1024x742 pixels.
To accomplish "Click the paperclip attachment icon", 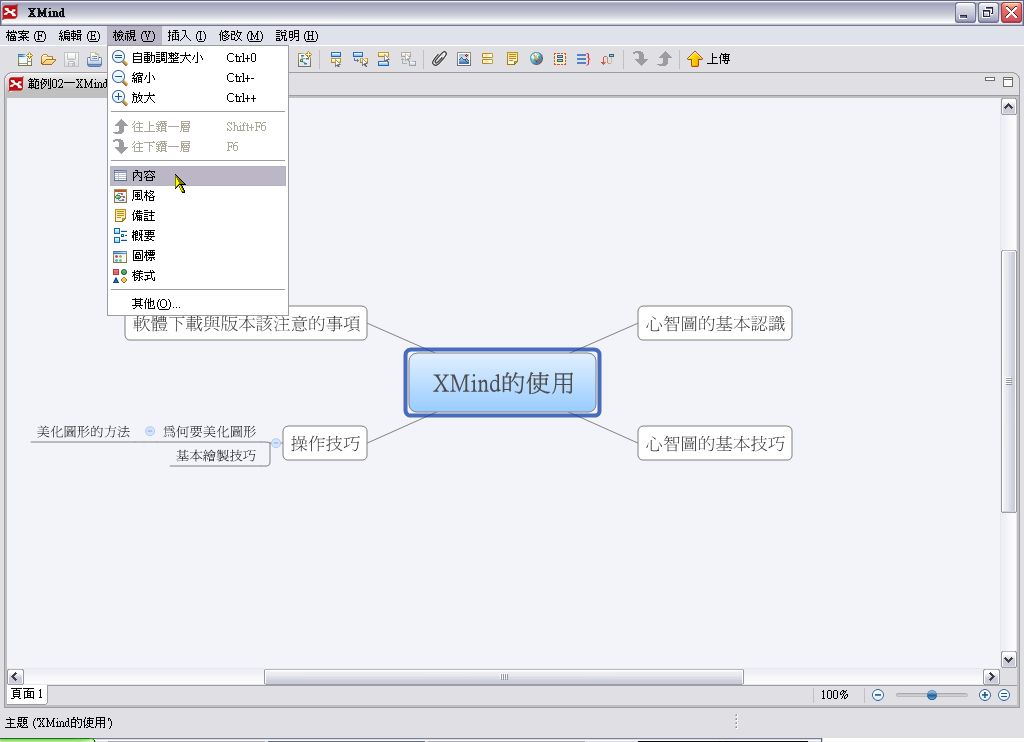I will click(x=439, y=59).
